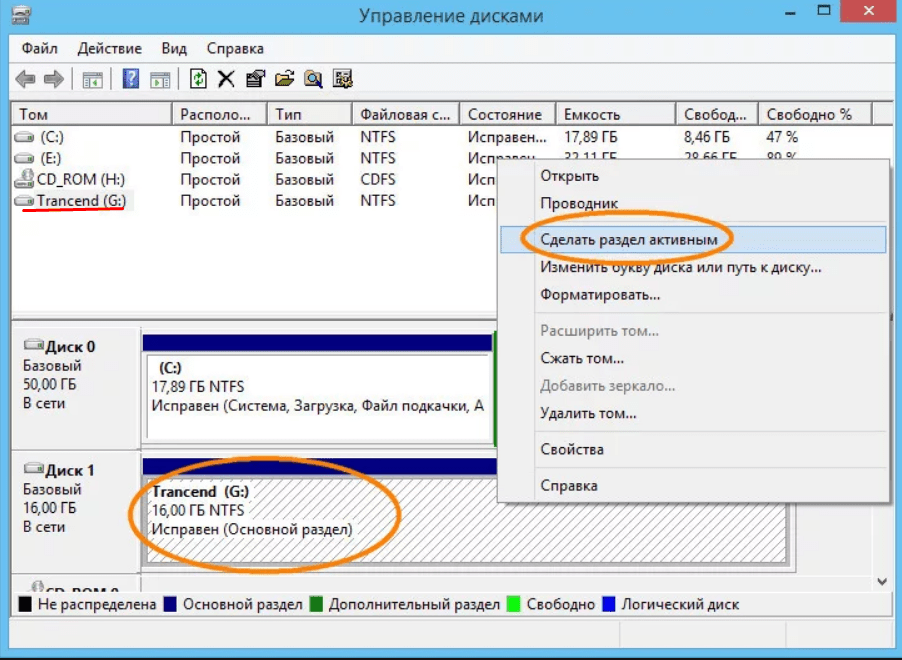Click the magnifier search toolbar icon
902x660 pixels.
click(x=314, y=79)
